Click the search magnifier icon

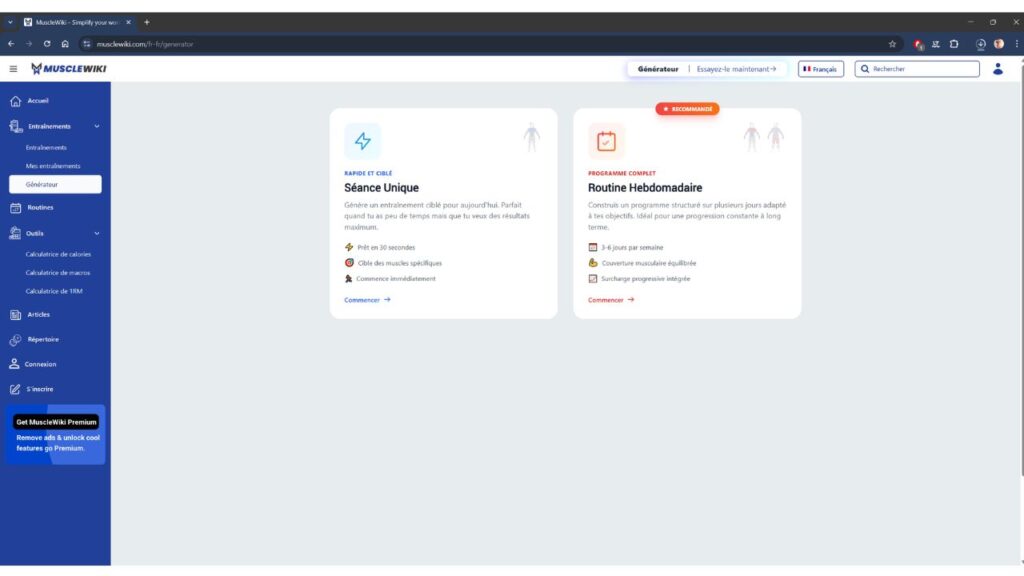865,69
